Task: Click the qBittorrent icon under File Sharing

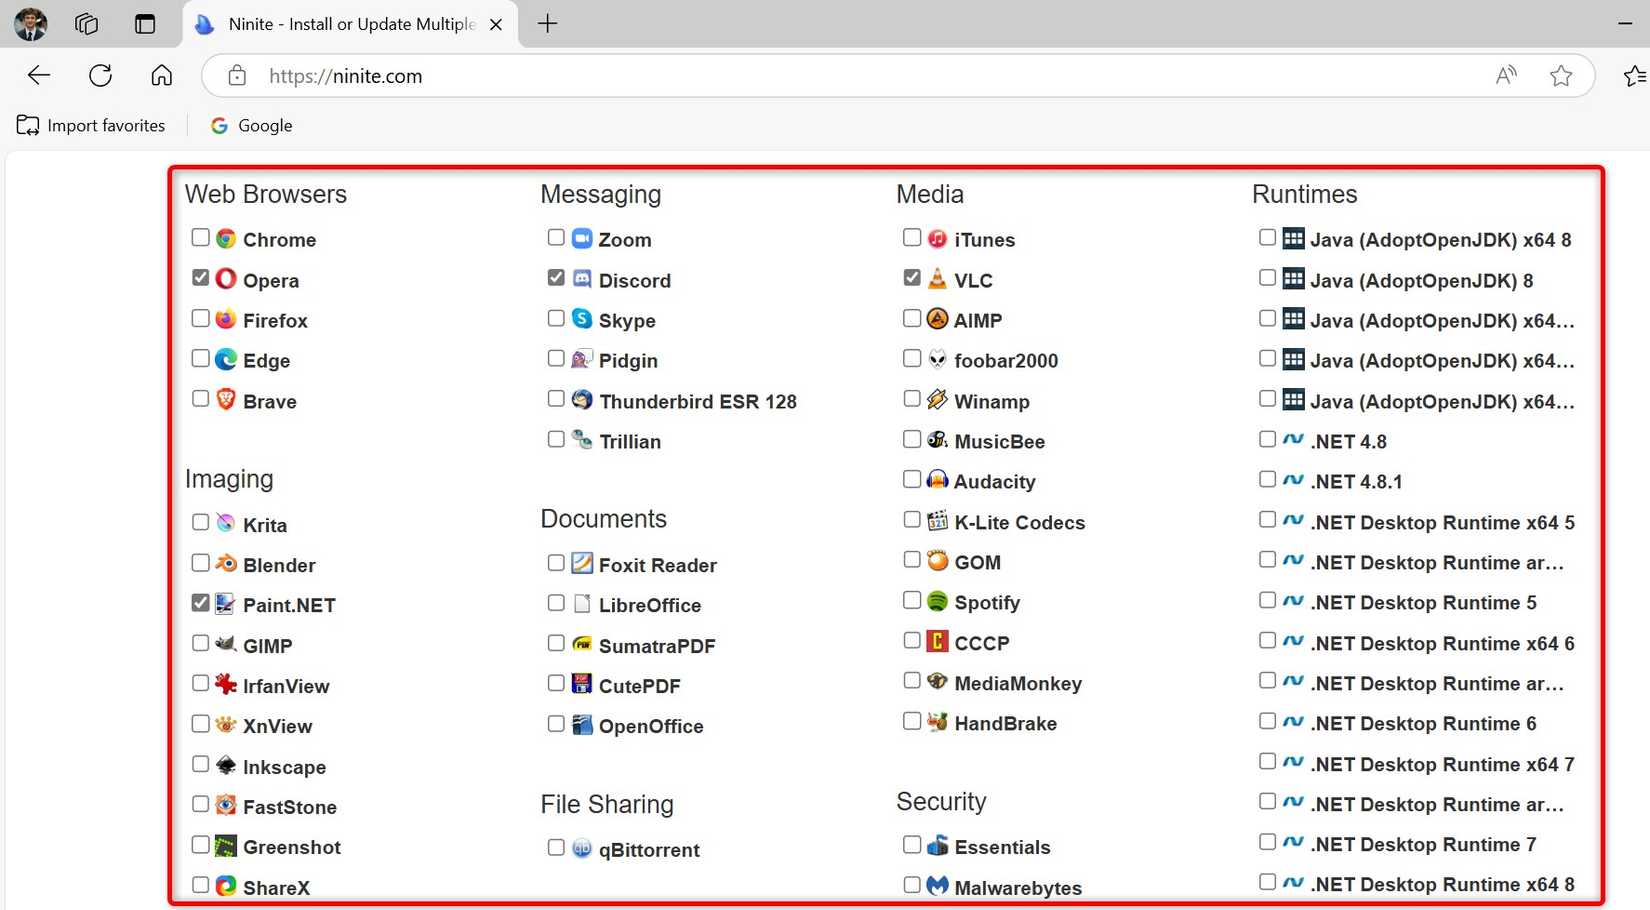Action: [581, 849]
